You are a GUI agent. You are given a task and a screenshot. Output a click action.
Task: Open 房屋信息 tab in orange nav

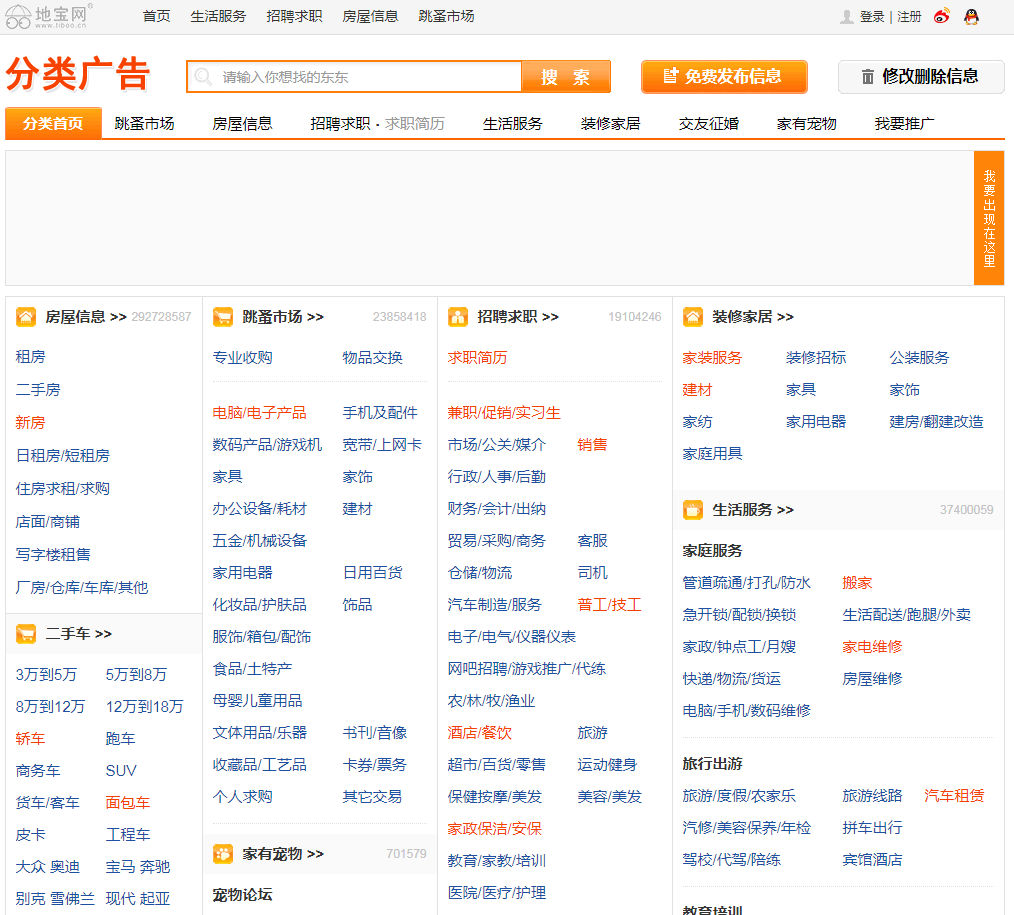click(x=243, y=124)
